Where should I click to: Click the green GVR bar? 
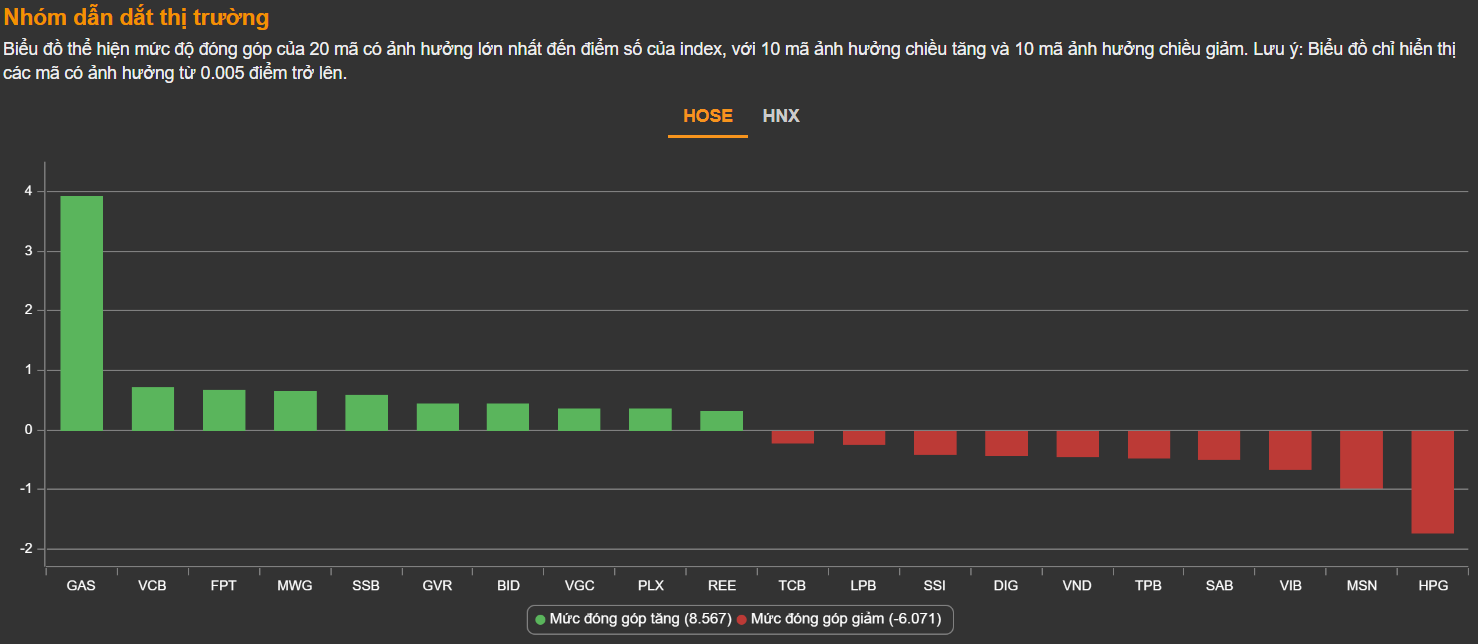[438, 417]
